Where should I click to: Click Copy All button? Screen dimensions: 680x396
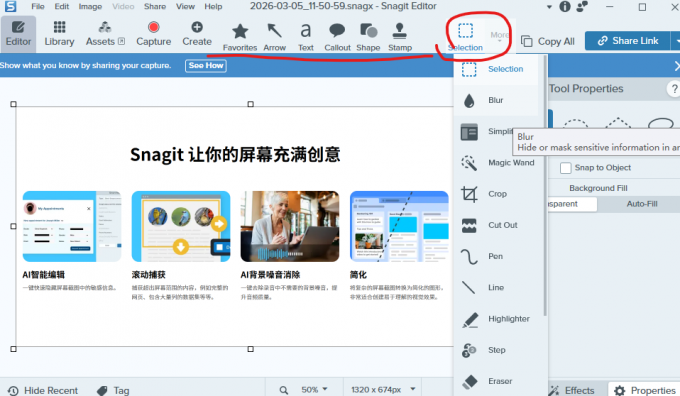[548, 41]
